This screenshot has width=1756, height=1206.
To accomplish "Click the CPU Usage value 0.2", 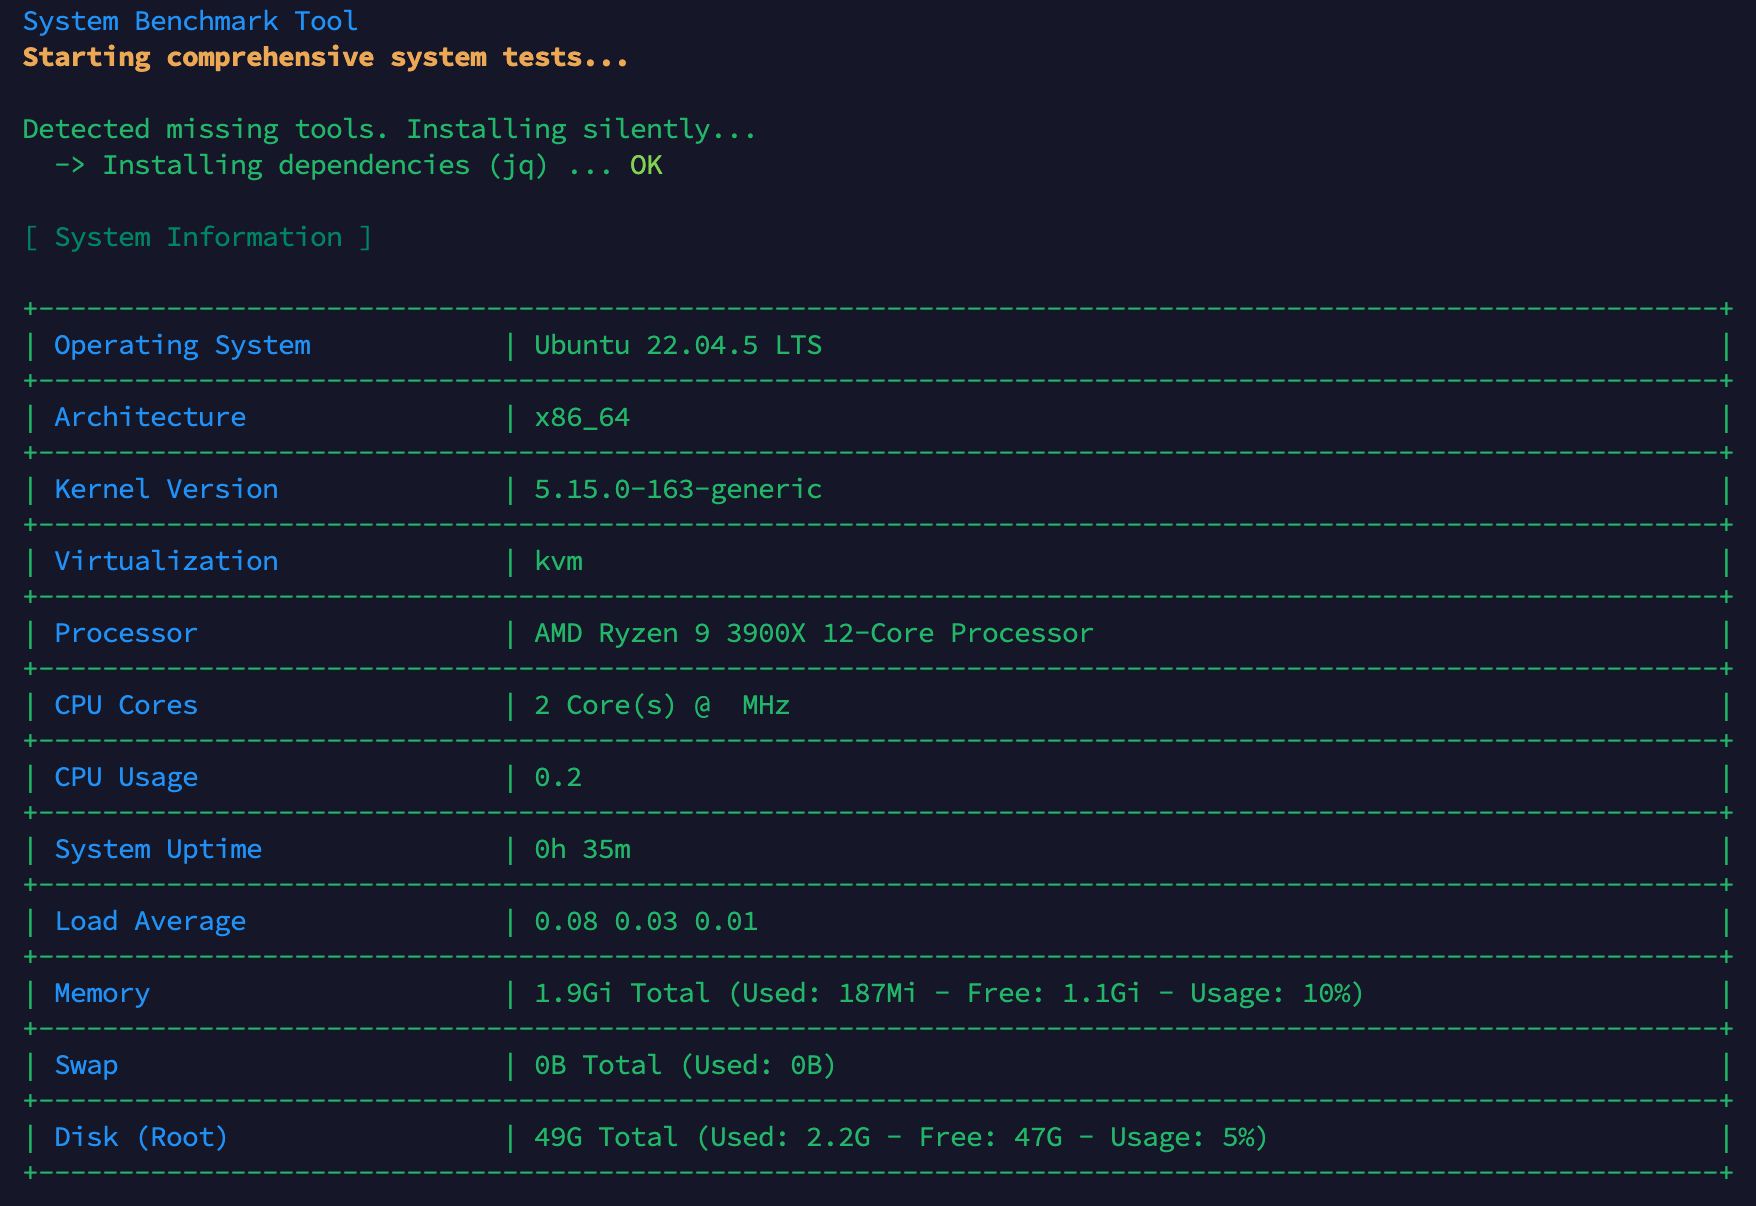I will tap(558, 777).
